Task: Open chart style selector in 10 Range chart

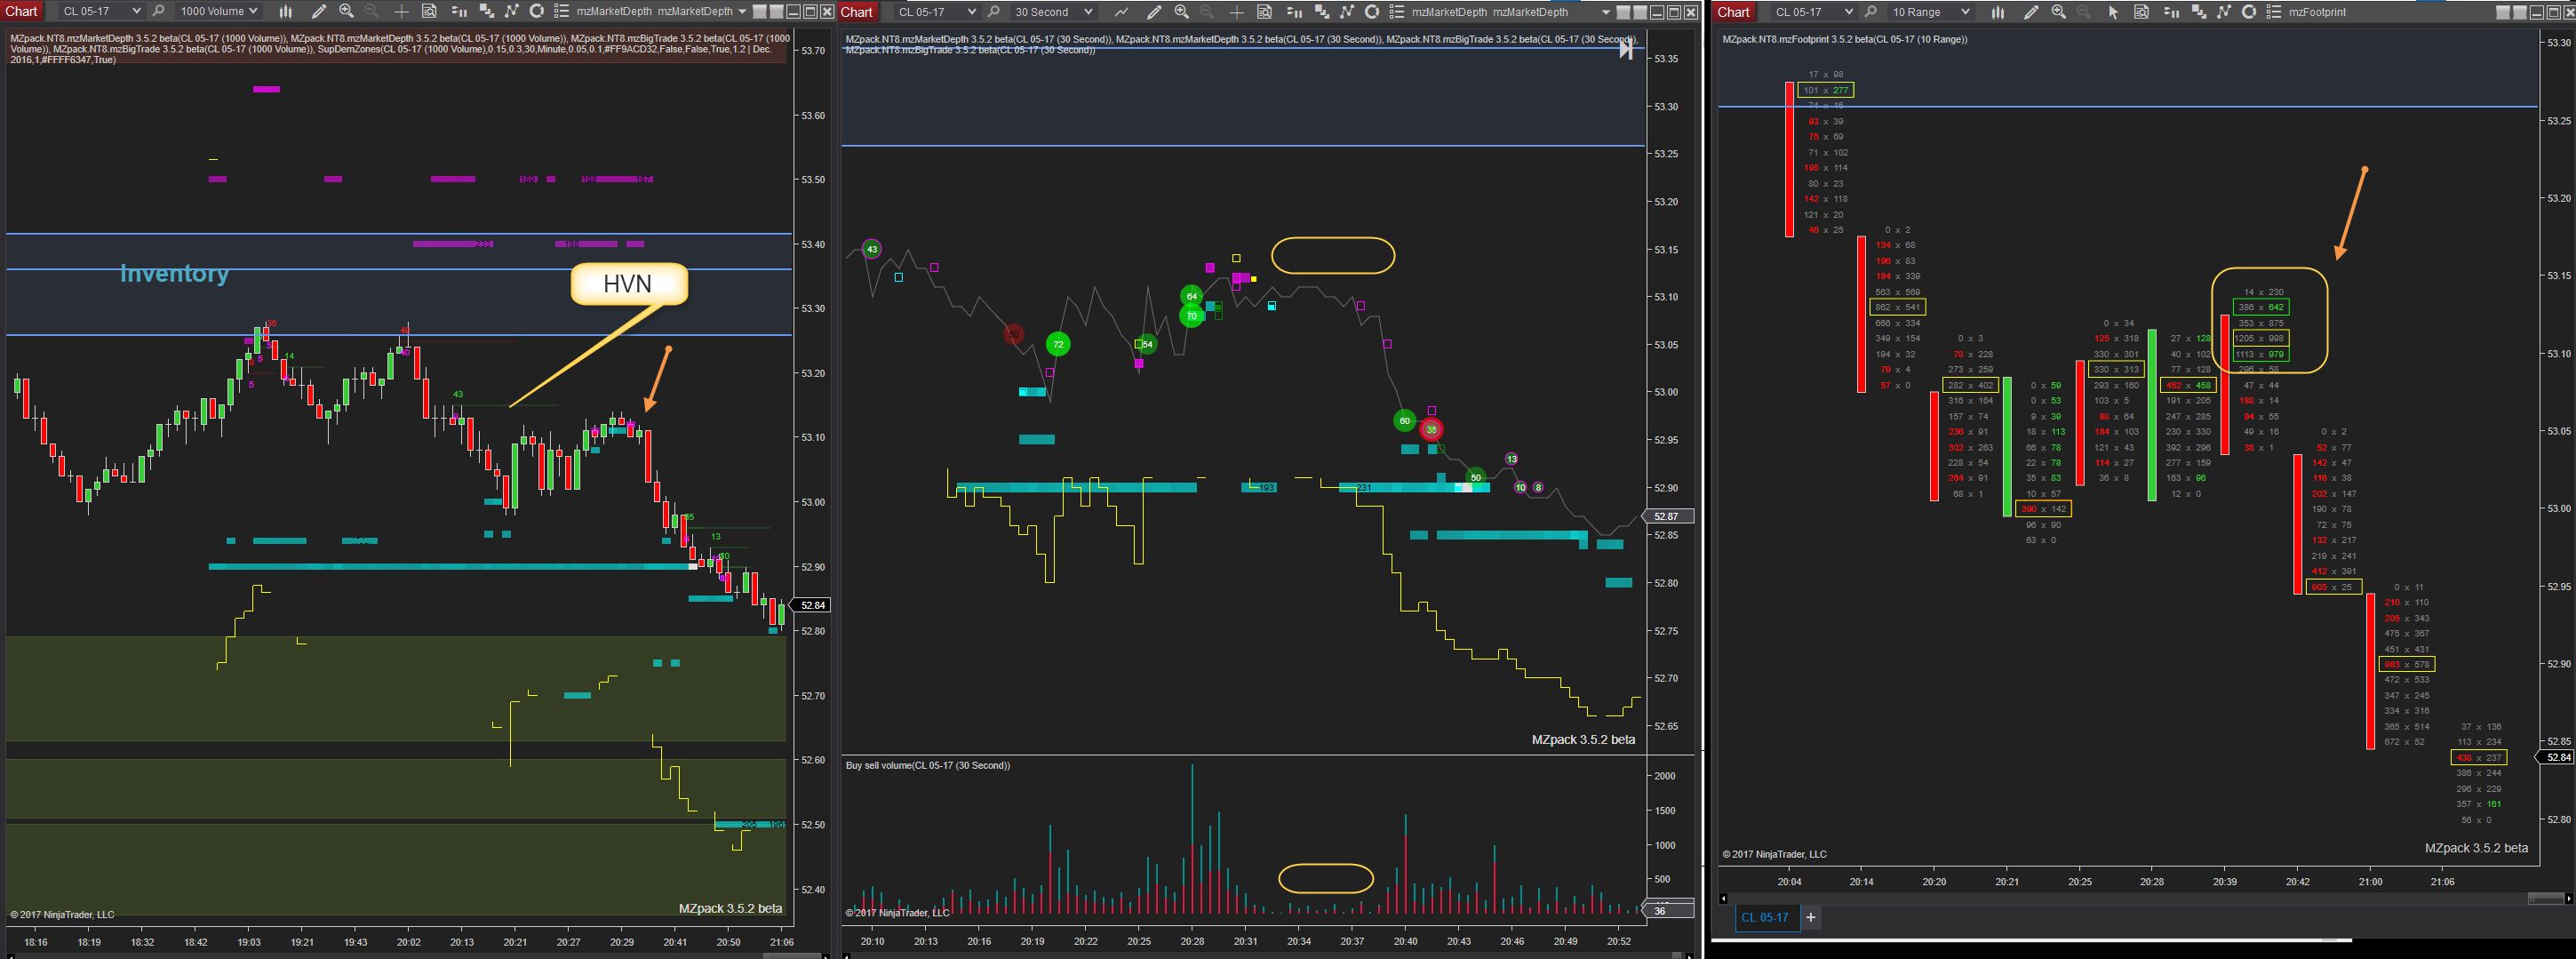Action: (1998, 11)
